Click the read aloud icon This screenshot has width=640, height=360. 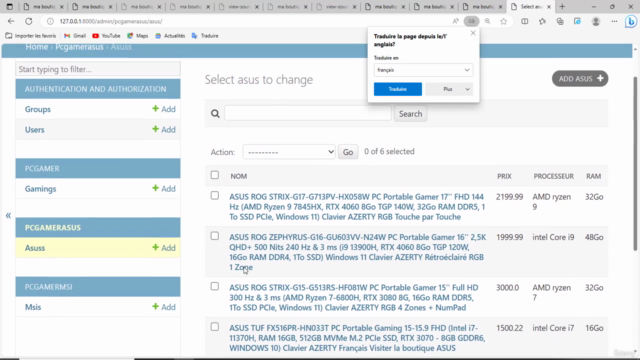tap(456, 21)
